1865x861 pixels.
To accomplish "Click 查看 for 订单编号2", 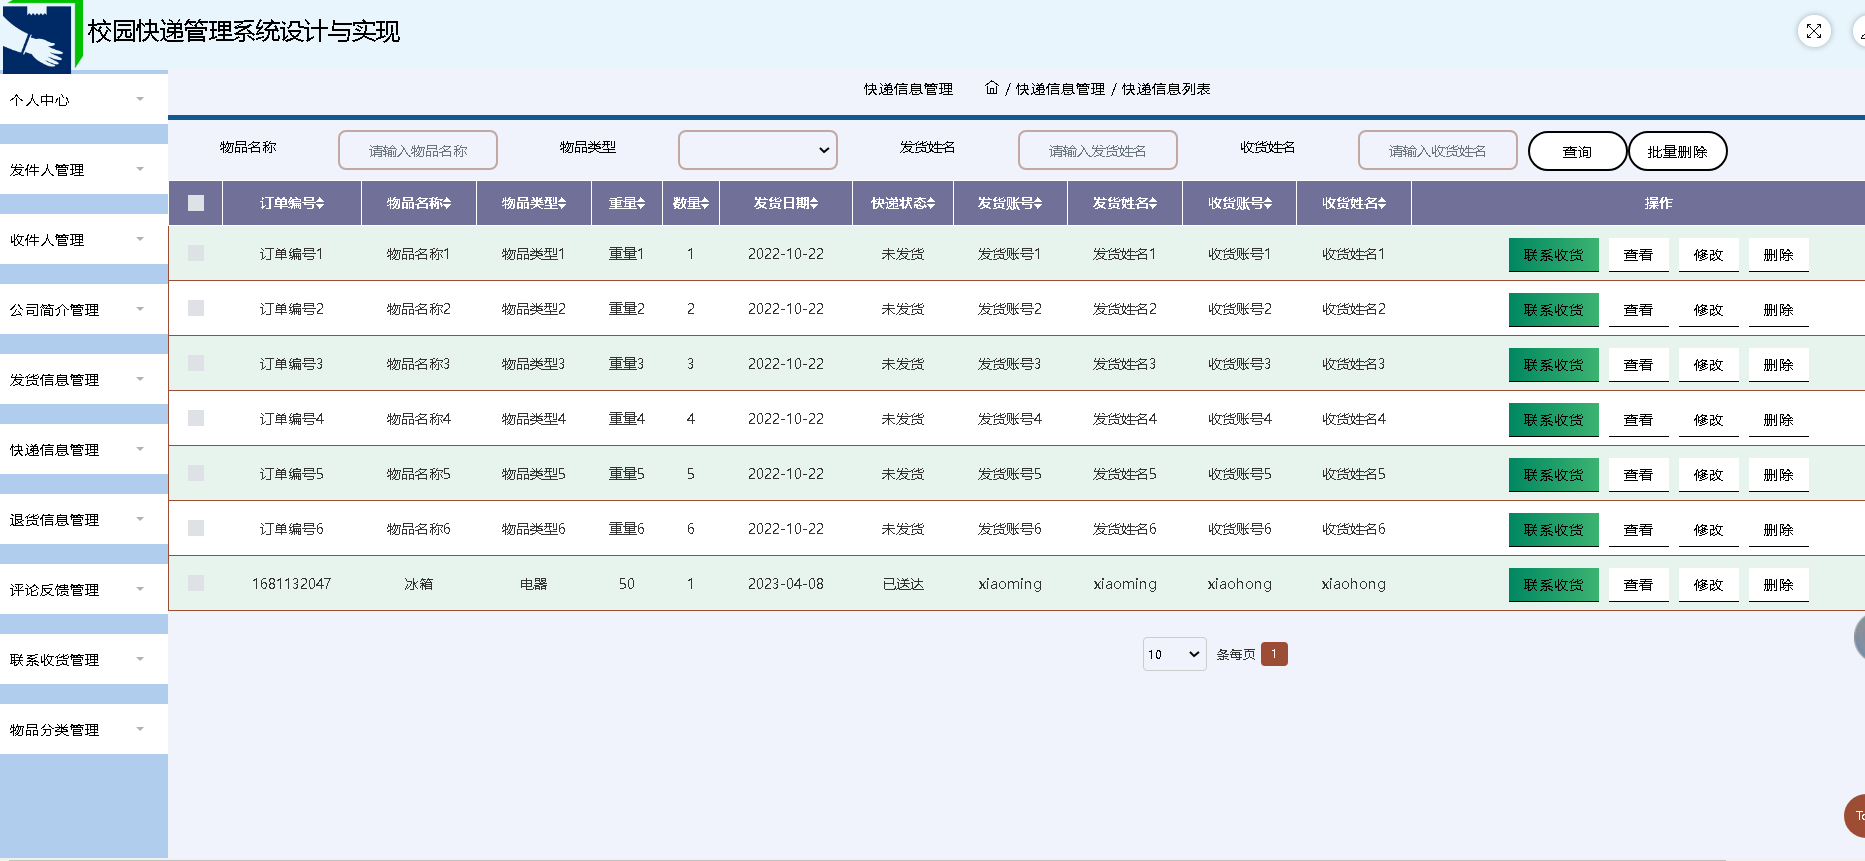I will (1638, 310).
